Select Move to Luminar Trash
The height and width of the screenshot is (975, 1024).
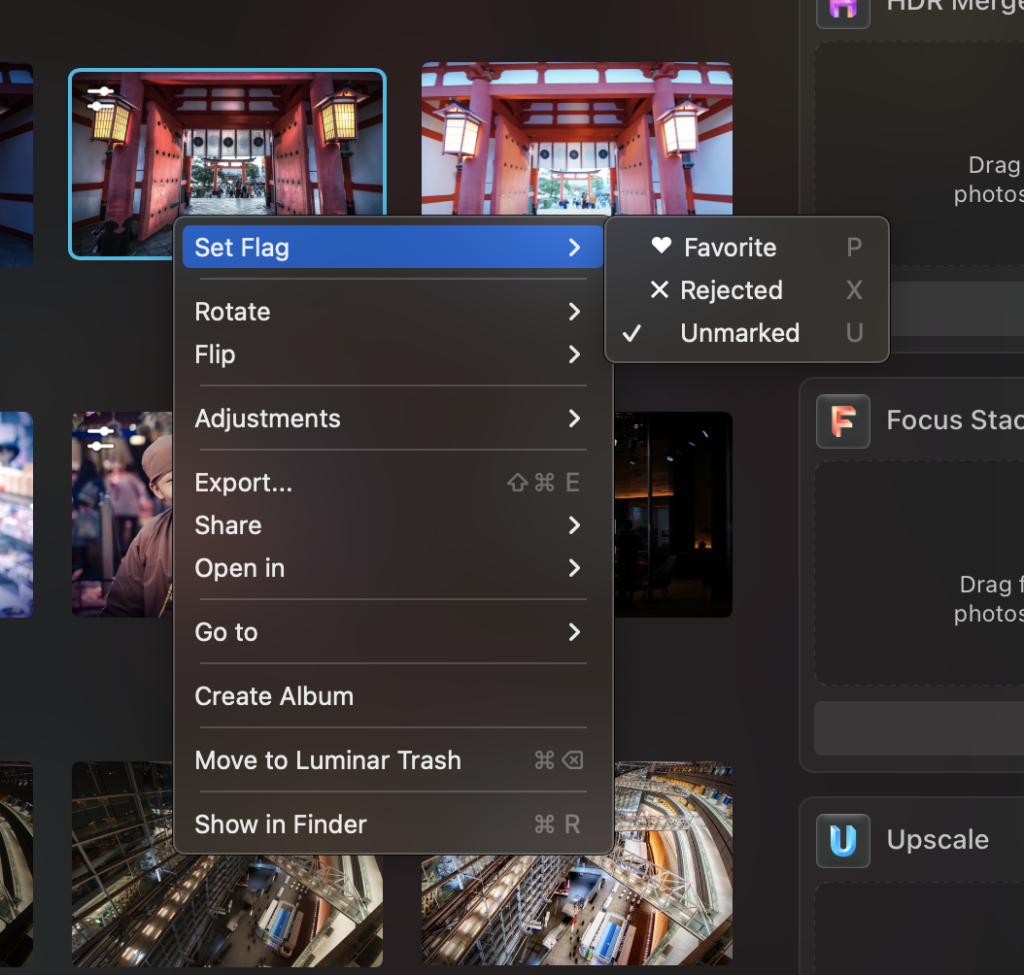392,760
